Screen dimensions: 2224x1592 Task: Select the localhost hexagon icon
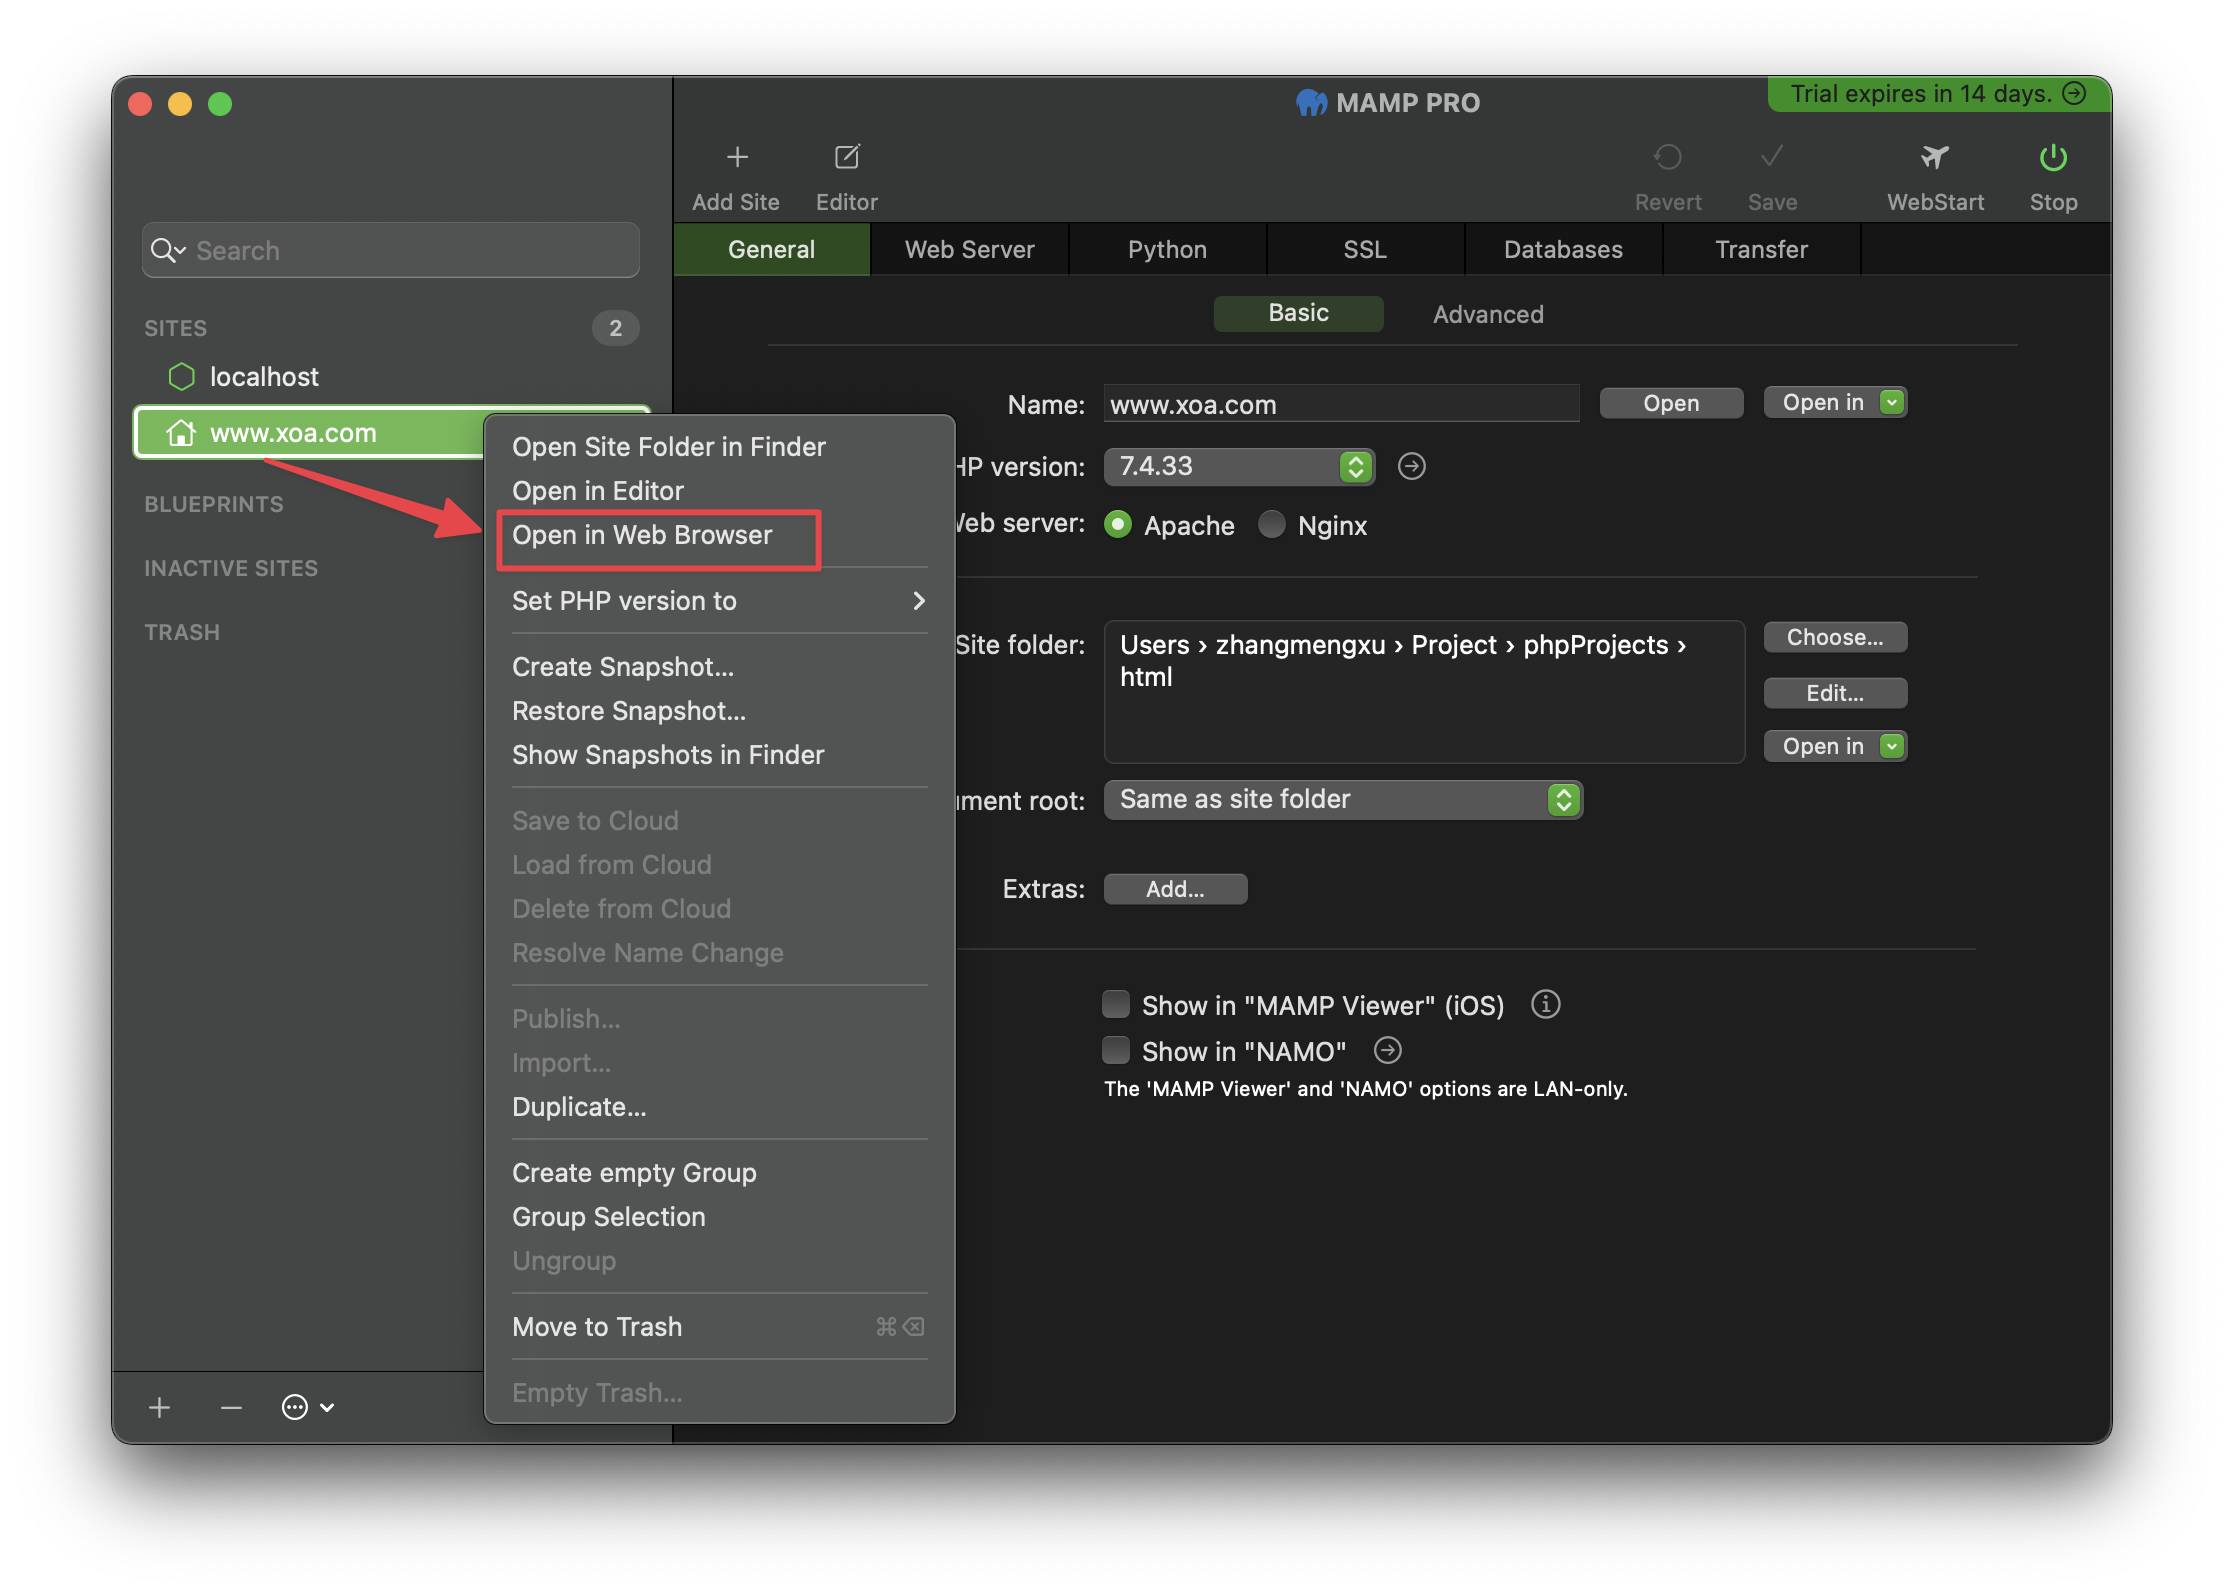pos(181,376)
